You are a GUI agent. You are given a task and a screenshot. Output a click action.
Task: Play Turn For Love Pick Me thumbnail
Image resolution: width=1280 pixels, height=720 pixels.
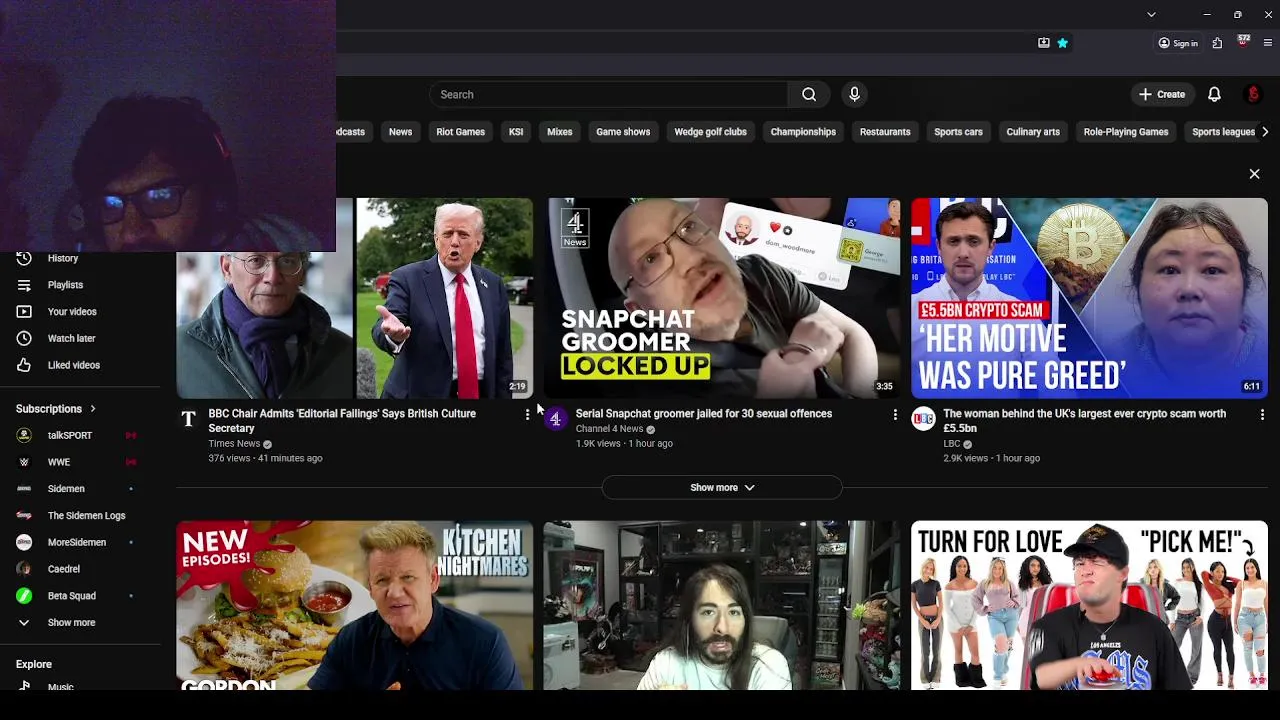point(1089,605)
